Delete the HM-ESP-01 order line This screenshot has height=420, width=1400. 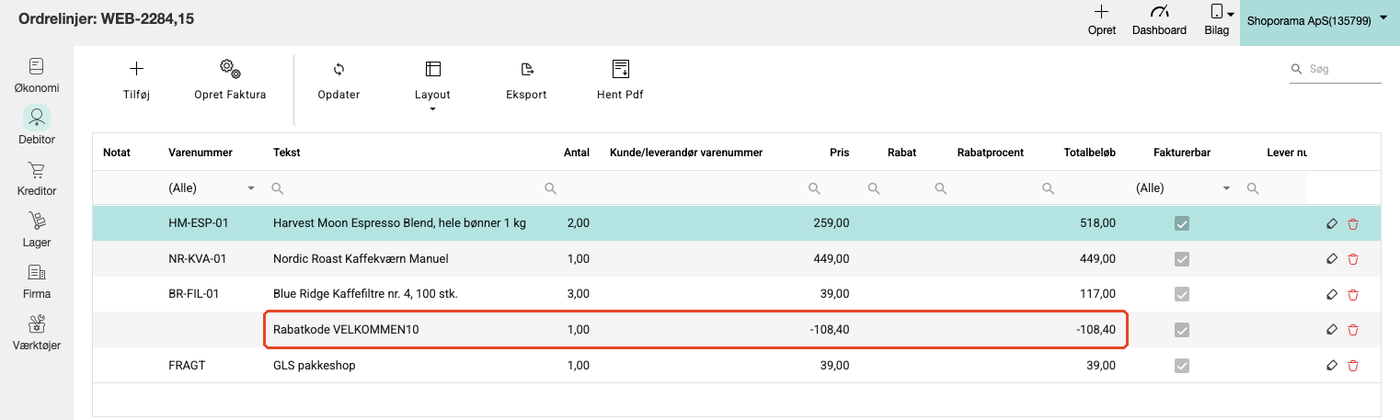(1353, 224)
